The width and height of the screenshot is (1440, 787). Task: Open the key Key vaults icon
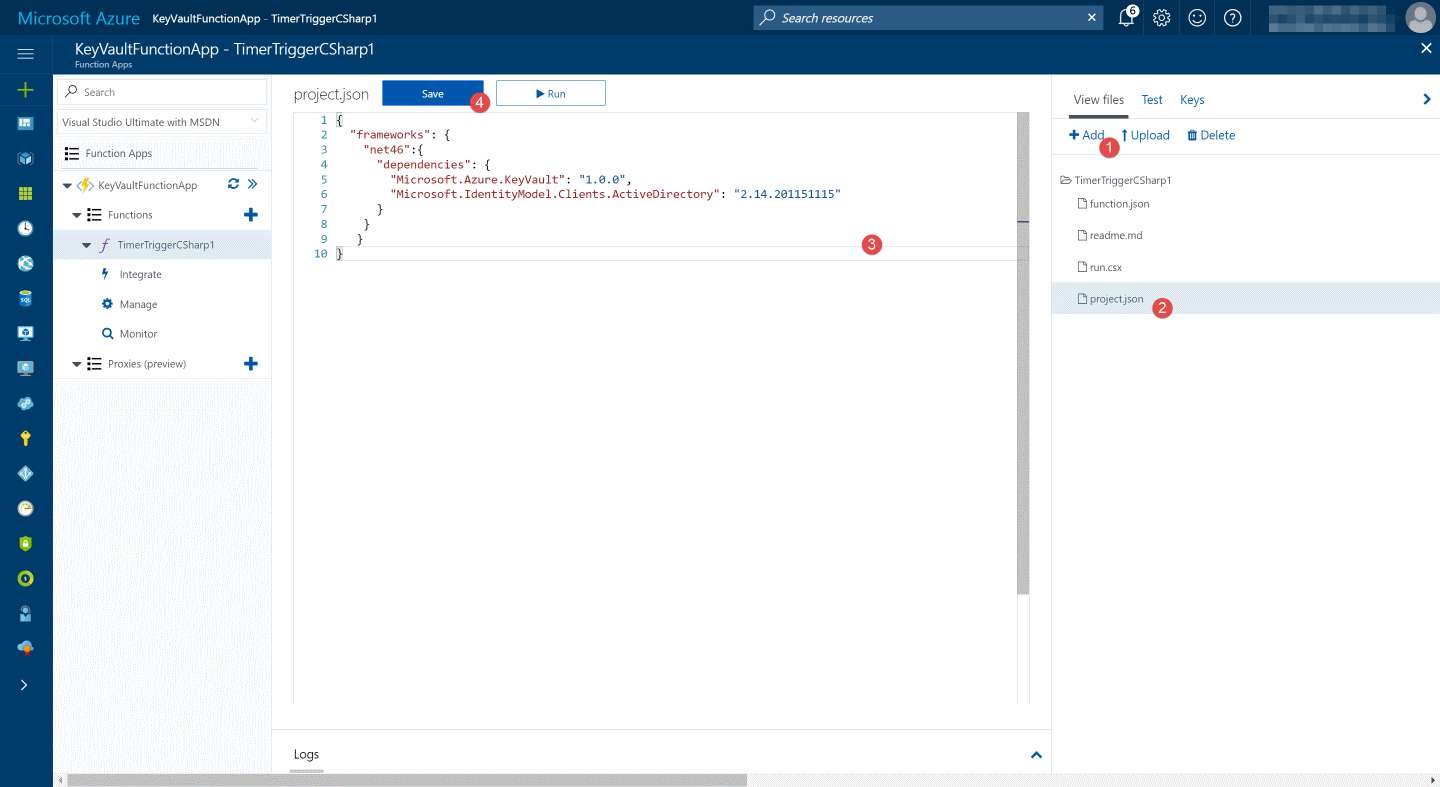pos(26,438)
